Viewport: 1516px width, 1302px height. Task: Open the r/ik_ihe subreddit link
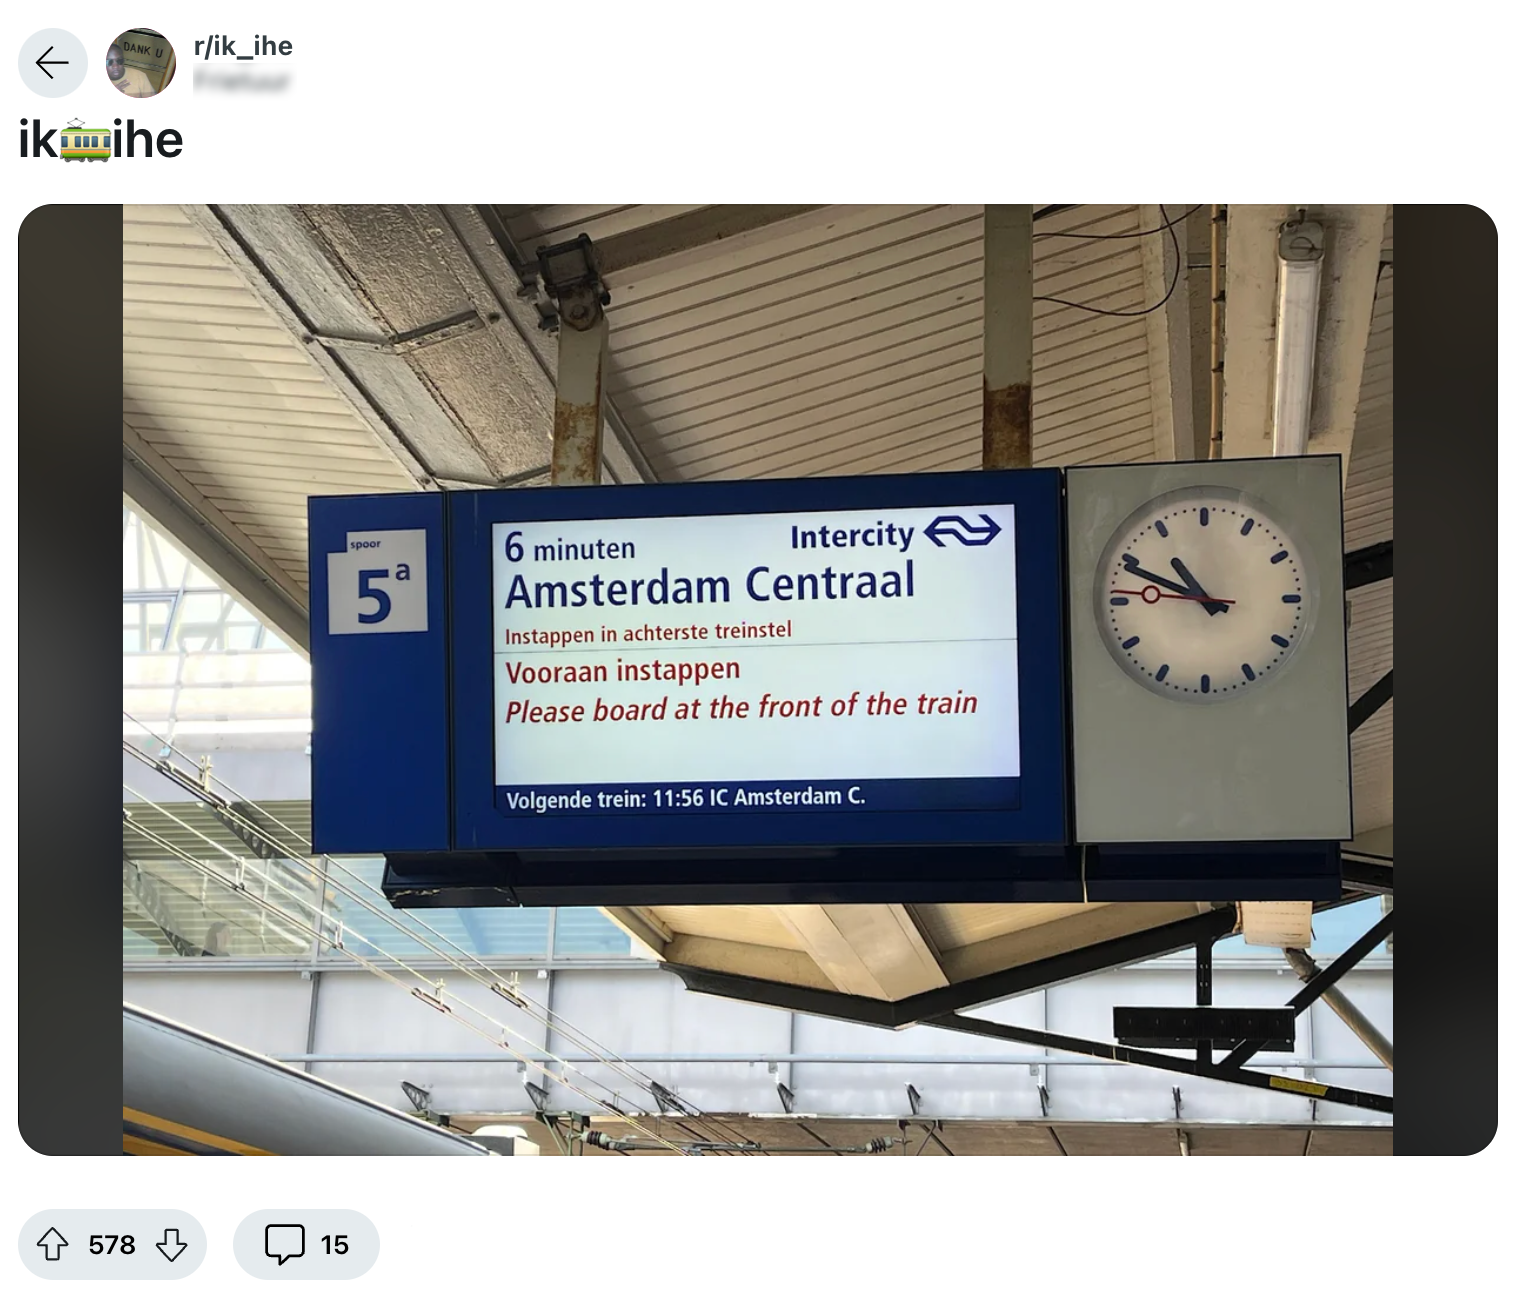243,46
